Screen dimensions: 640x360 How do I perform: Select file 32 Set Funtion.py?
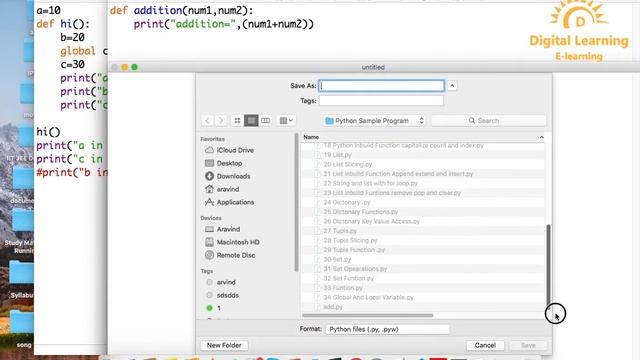pyautogui.click(x=422, y=278)
